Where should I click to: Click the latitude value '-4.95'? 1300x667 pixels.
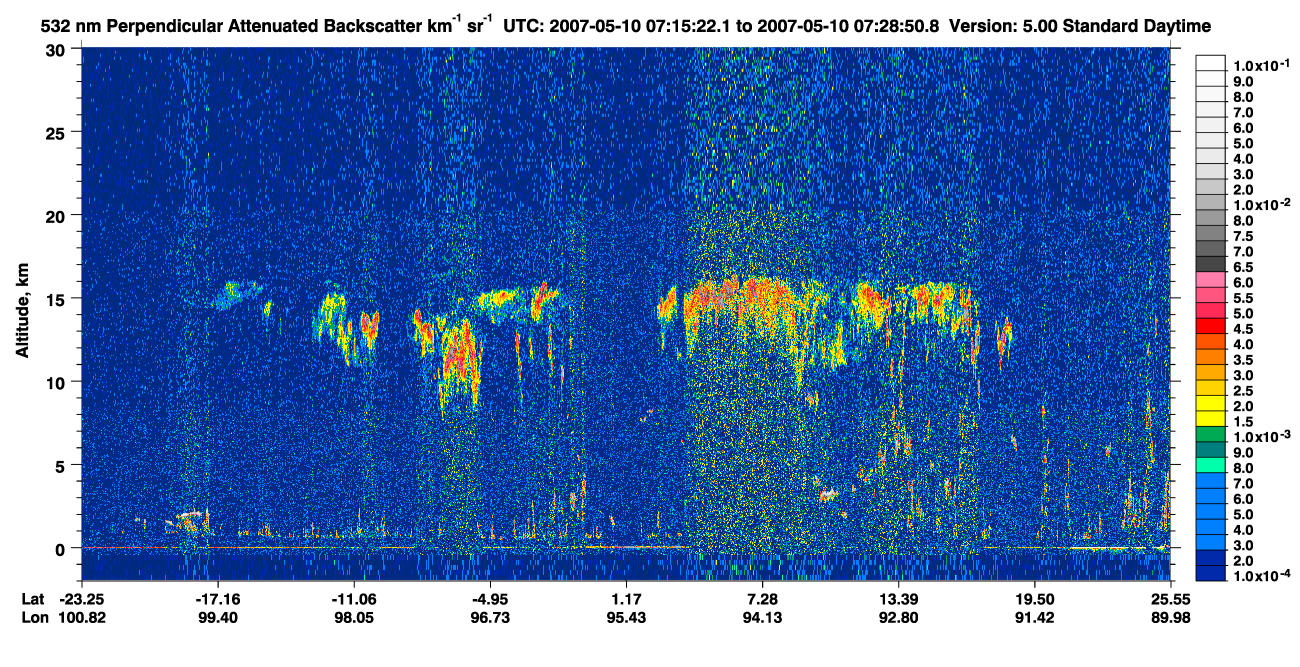tap(490, 599)
